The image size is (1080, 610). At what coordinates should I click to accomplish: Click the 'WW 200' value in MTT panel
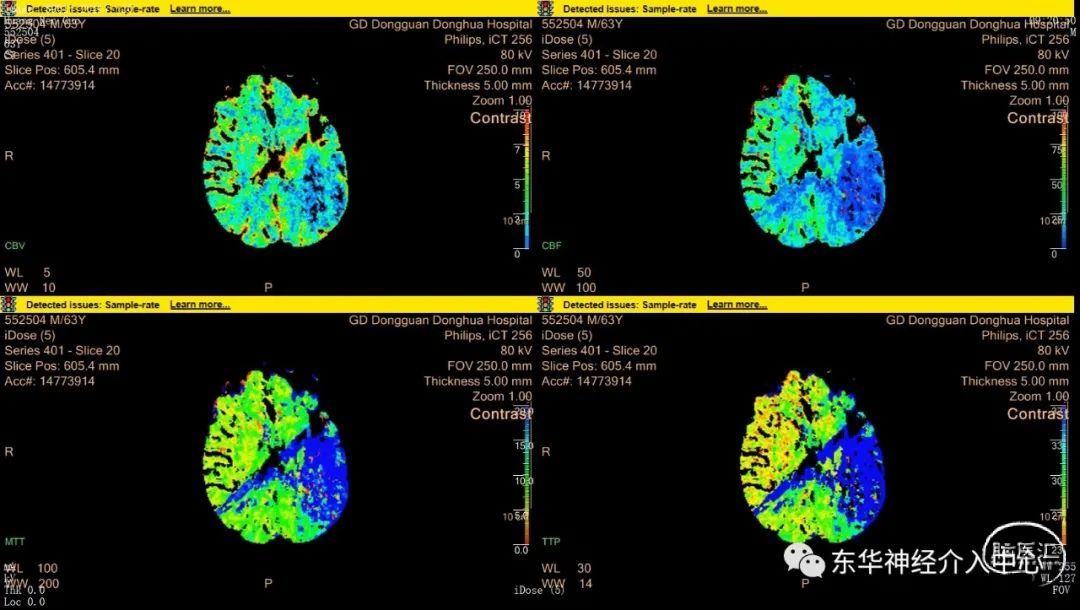click(x=32, y=584)
